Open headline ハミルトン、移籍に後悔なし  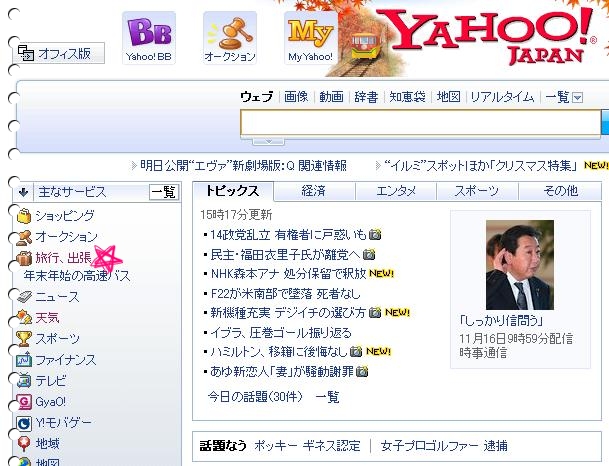click(278, 352)
